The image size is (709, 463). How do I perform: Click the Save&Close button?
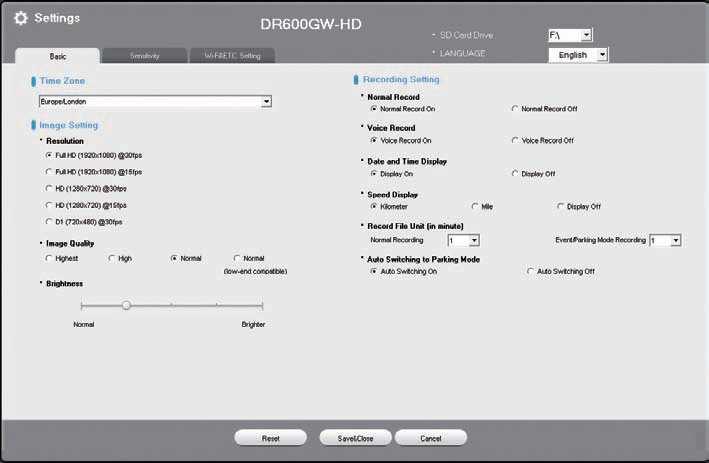click(355, 438)
